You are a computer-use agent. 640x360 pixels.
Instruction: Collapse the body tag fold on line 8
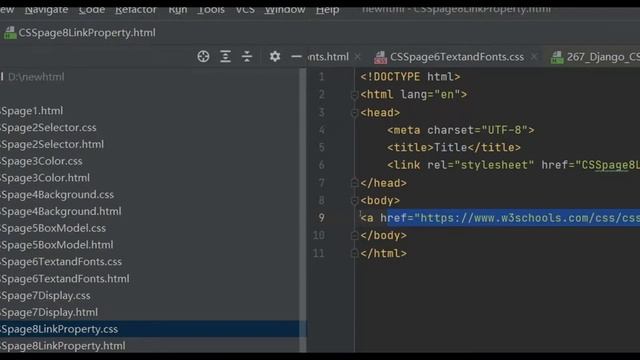coord(354,201)
